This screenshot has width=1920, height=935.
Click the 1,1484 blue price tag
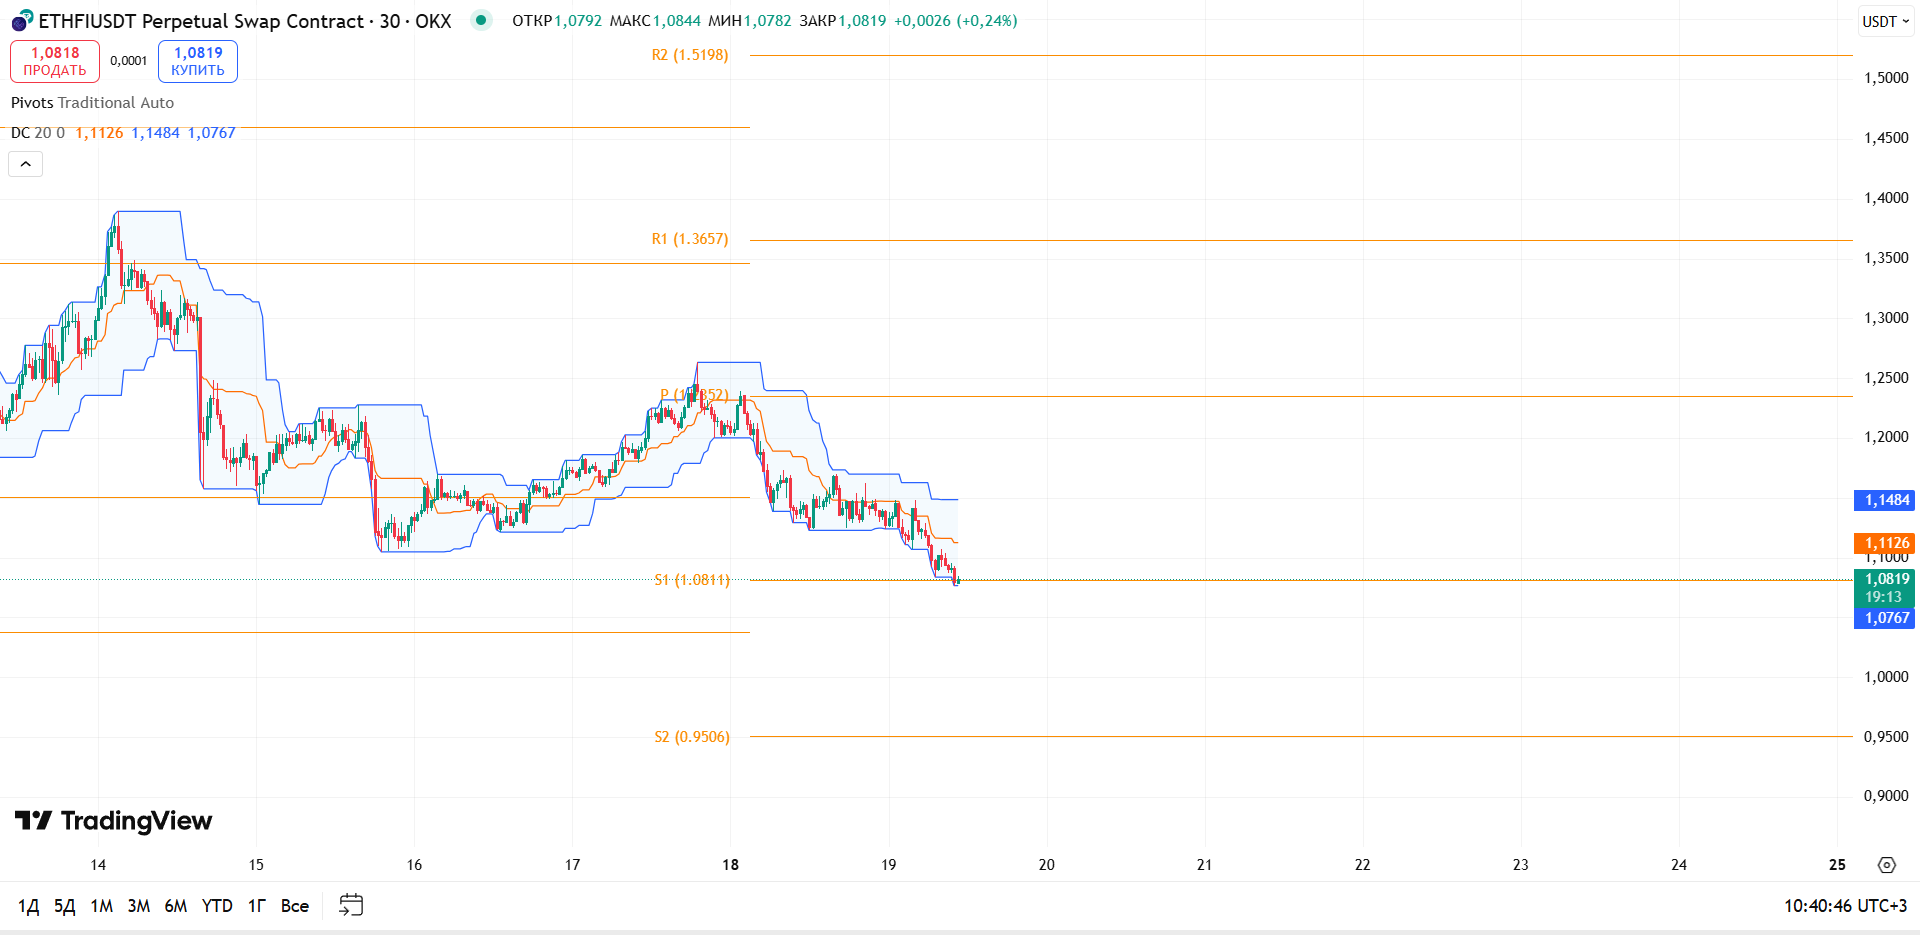pos(1885,500)
